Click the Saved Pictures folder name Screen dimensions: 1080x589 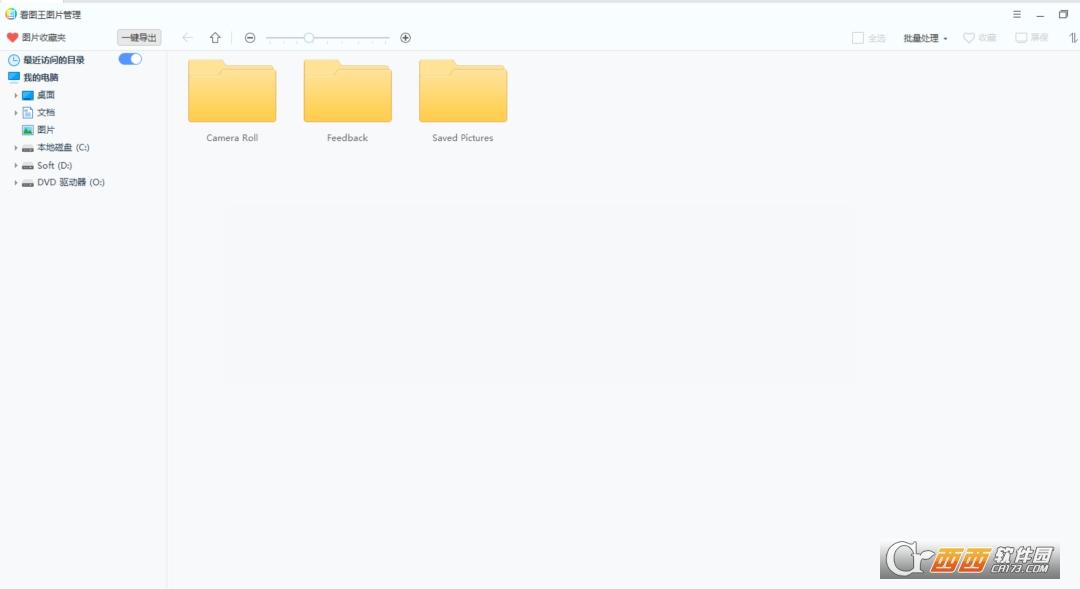(463, 138)
